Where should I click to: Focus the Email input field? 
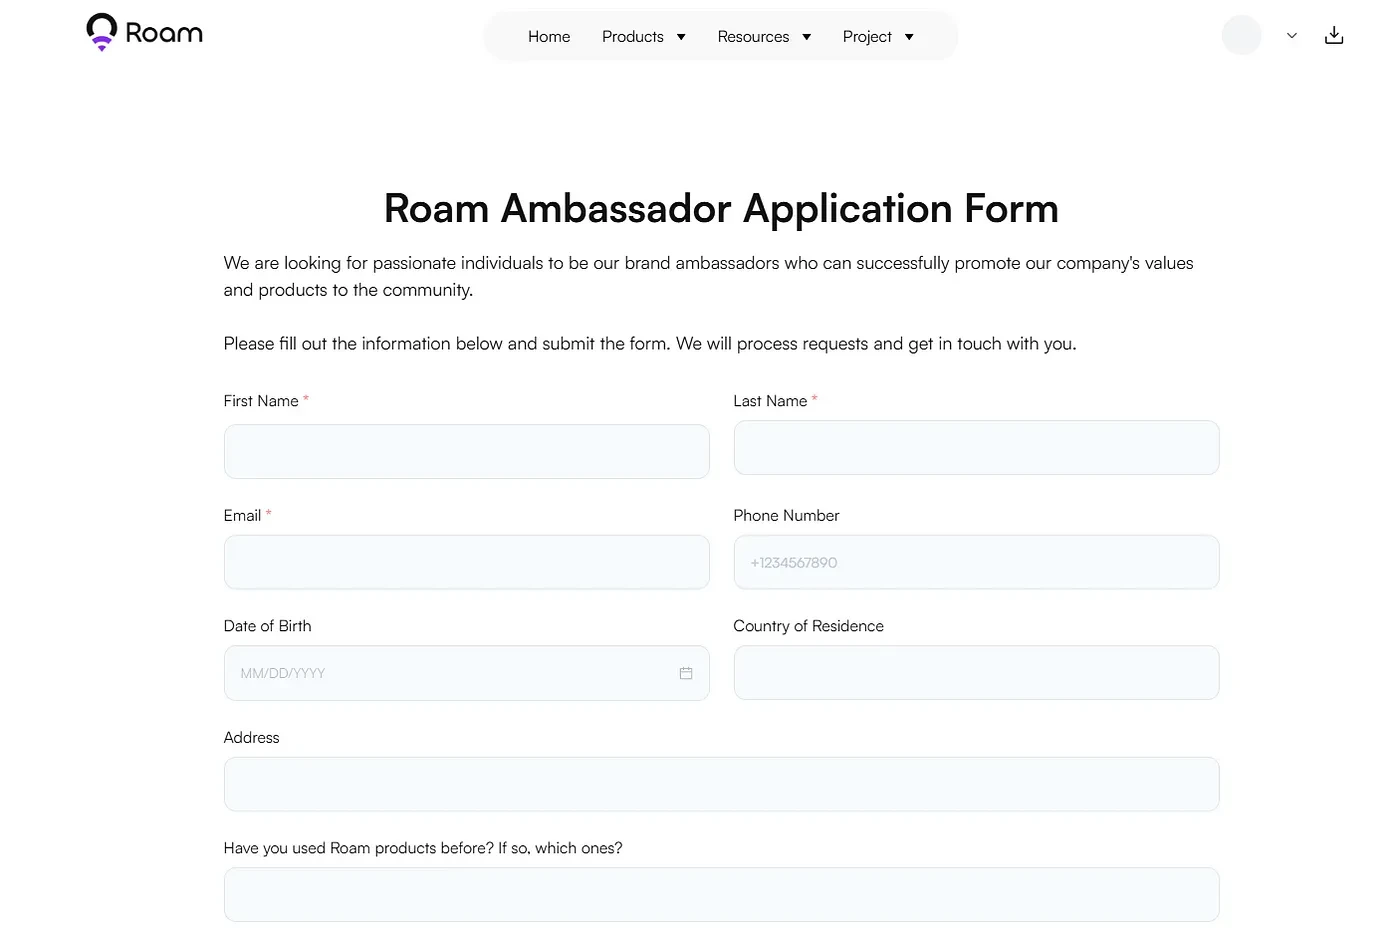tap(467, 562)
